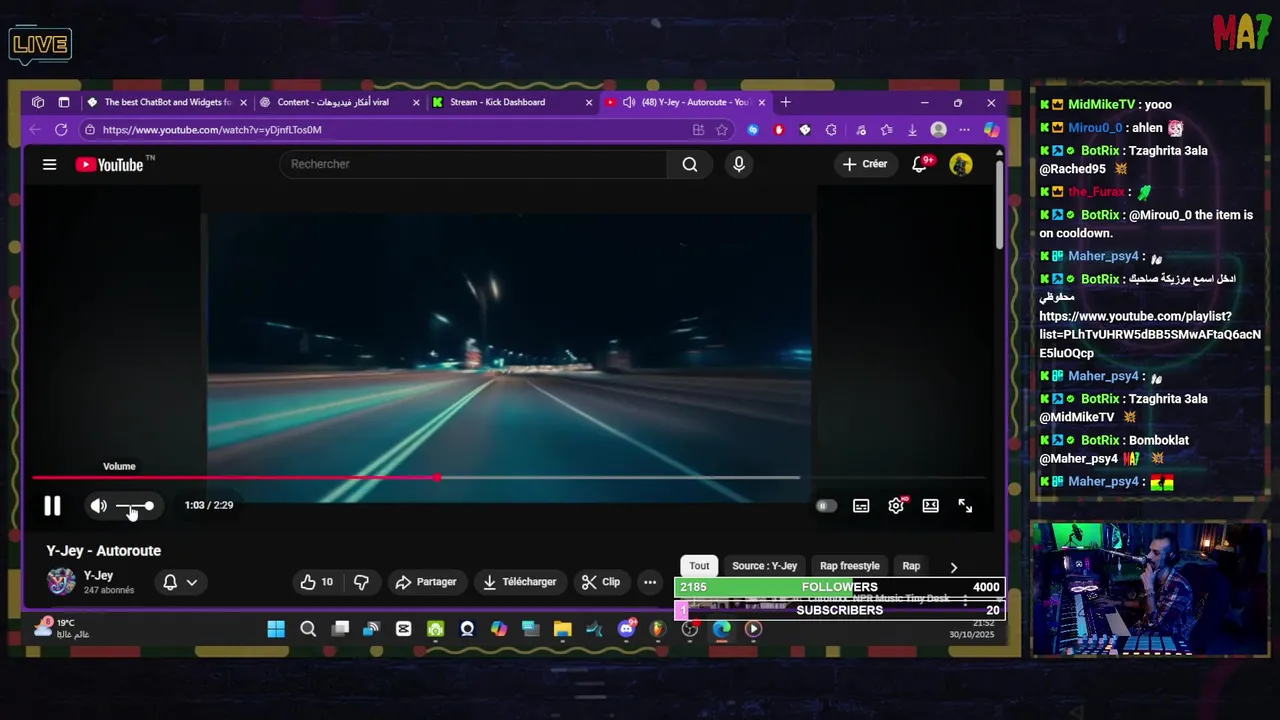Dislike the video

pyautogui.click(x=361, y=582)
